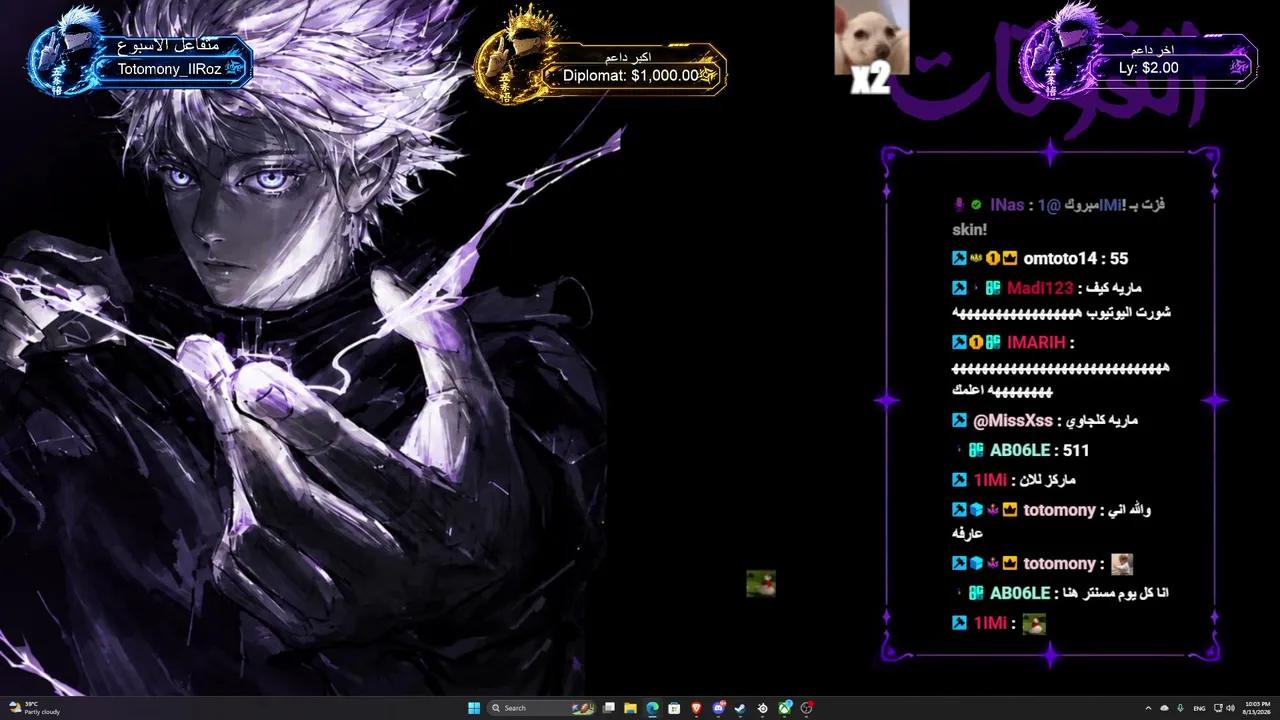Show hidden system tray icons
1280x720 pixels.
point(1149,708)
